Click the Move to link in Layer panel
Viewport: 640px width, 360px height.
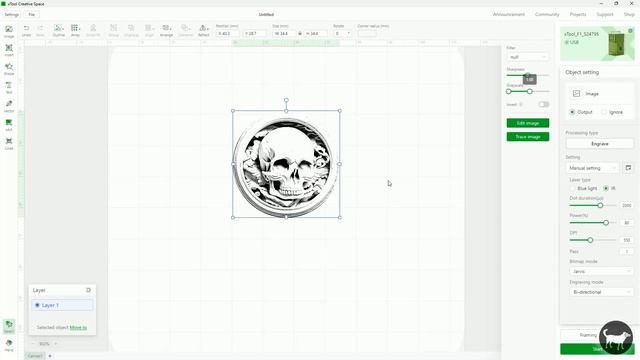(78, 327)
